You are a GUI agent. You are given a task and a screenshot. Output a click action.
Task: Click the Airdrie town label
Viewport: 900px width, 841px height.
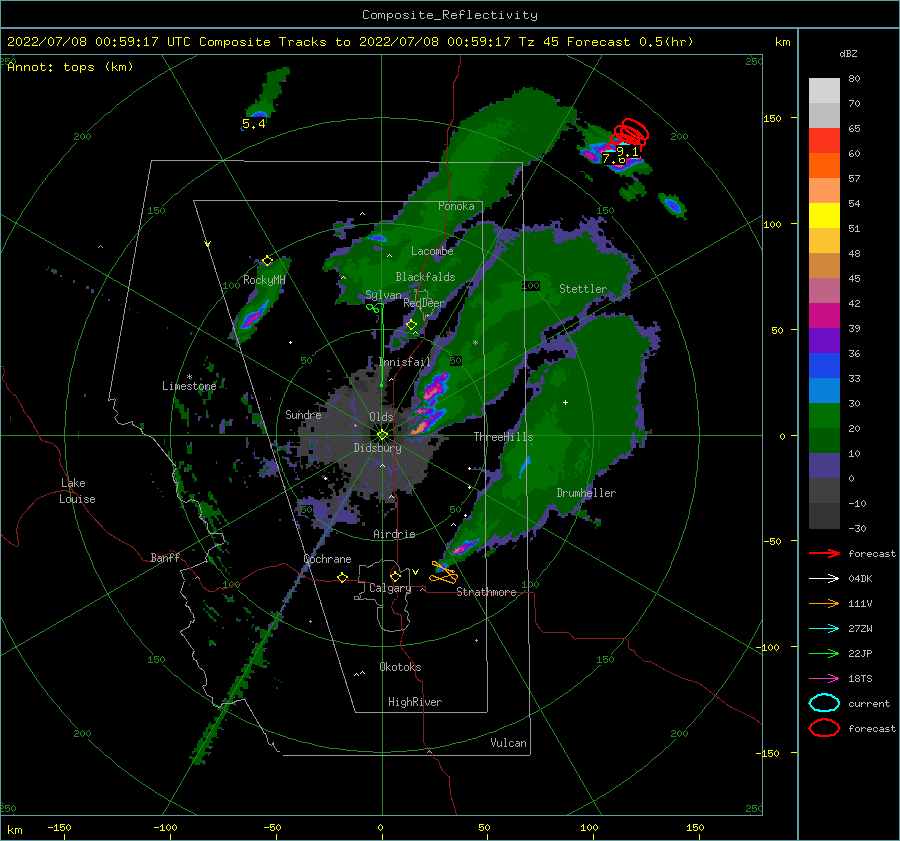[x=394, y=534]
